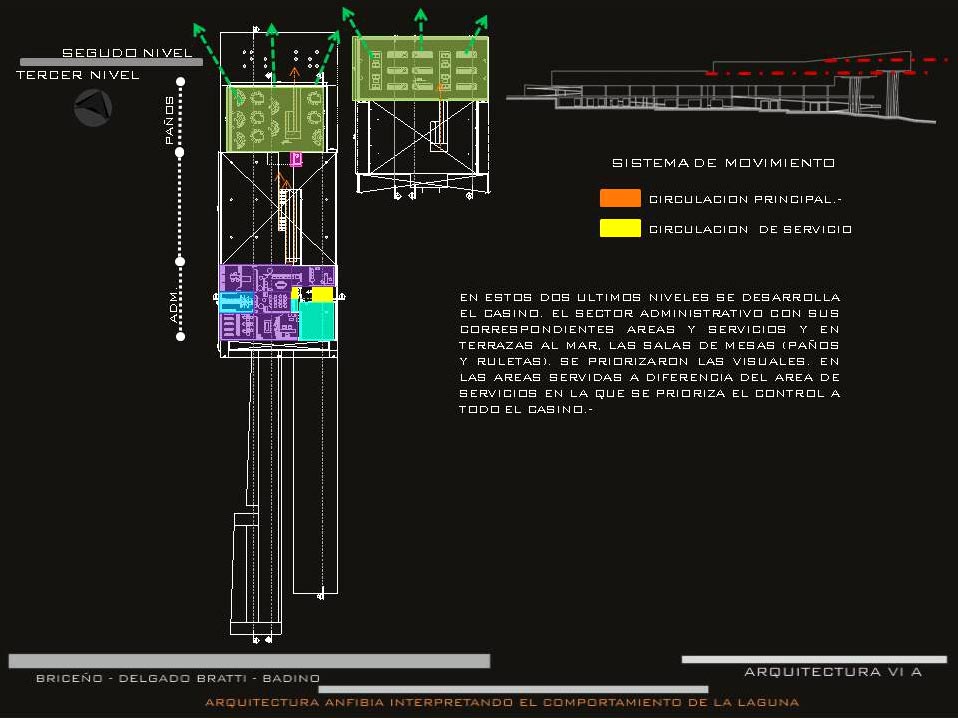958x718 pixels.
Task: Click the small magenta element in plan
Action: (296, 159)
